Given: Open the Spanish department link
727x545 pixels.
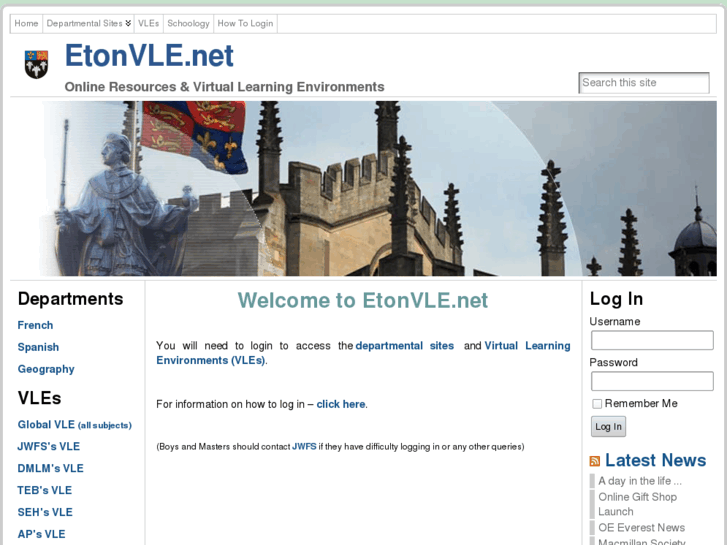Looking at the screenshot, I should pos(38,347).
